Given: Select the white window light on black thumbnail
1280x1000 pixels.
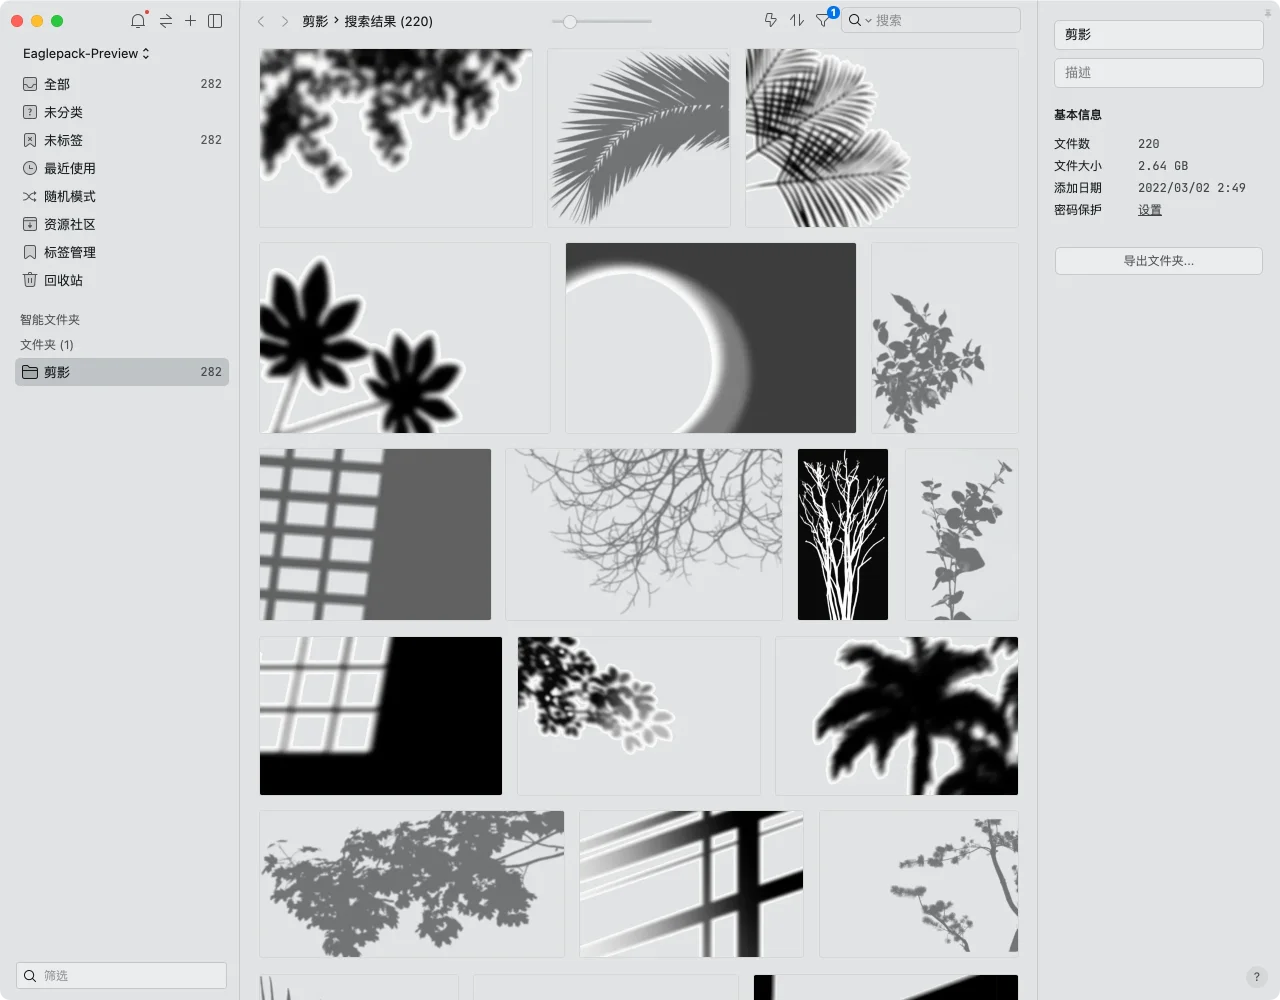Looking at the screenshot, I should tap(381, 716).
